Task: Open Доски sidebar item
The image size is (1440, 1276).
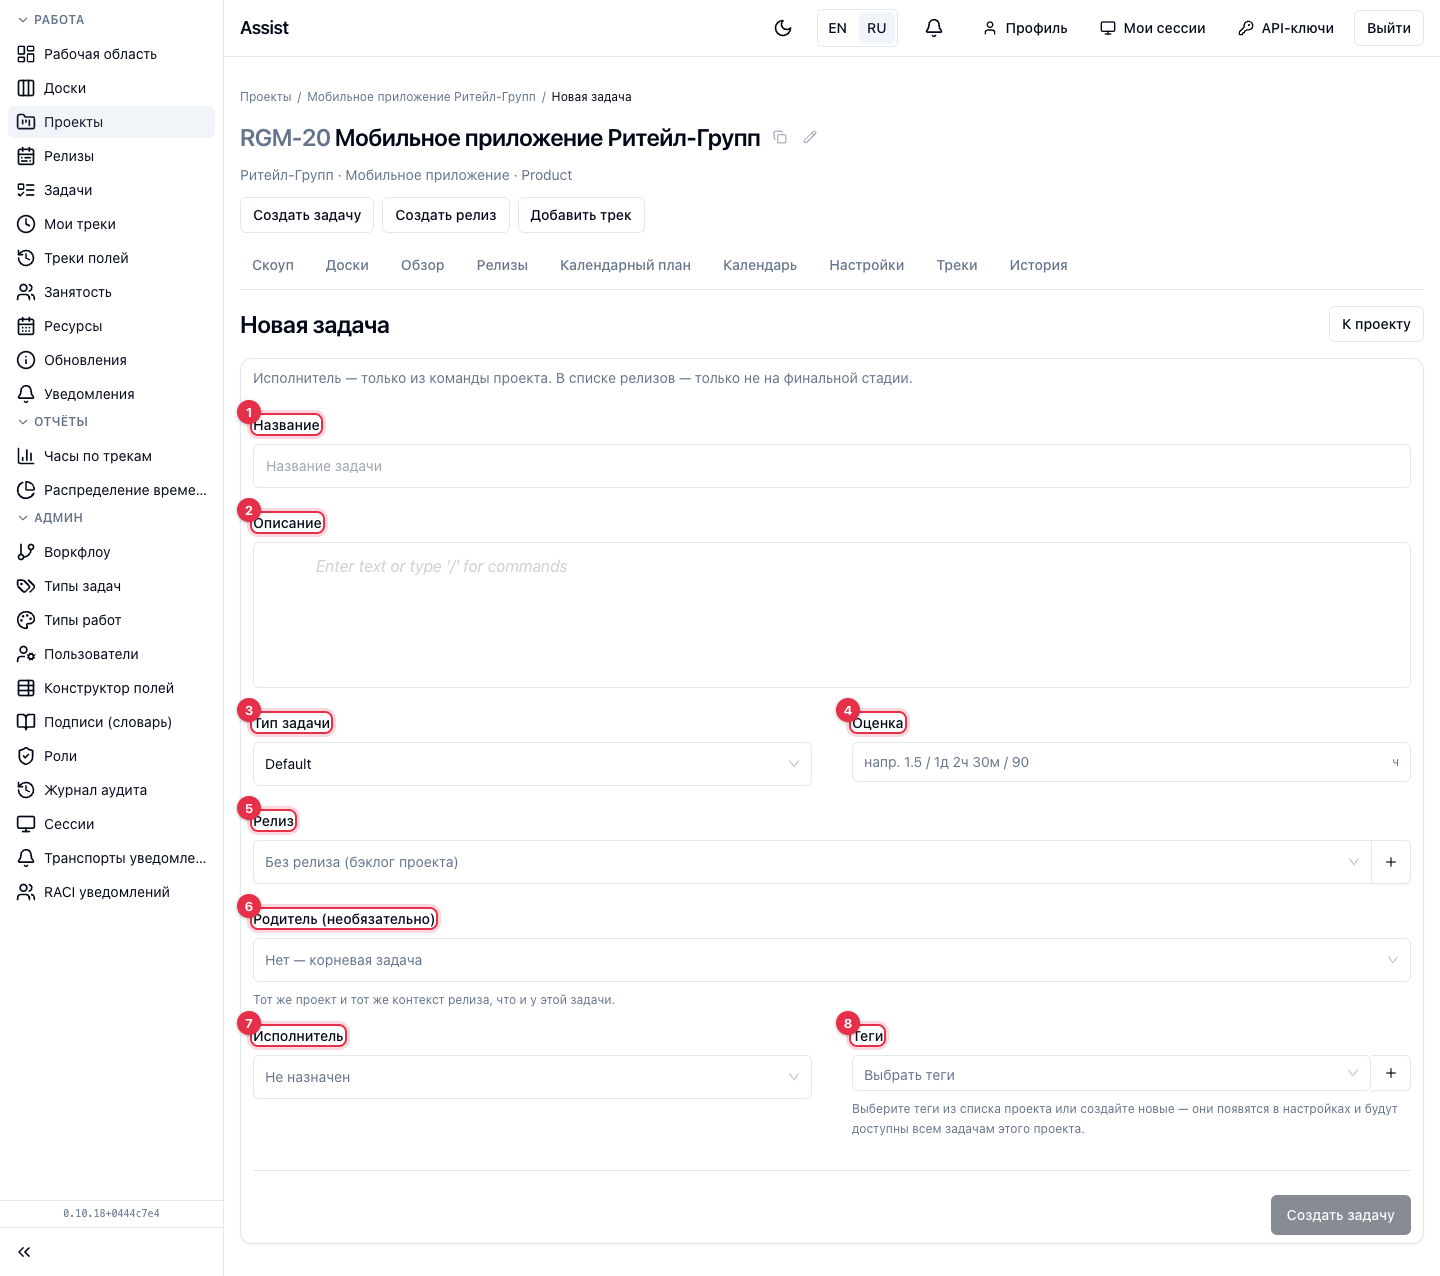Action: 111,88
